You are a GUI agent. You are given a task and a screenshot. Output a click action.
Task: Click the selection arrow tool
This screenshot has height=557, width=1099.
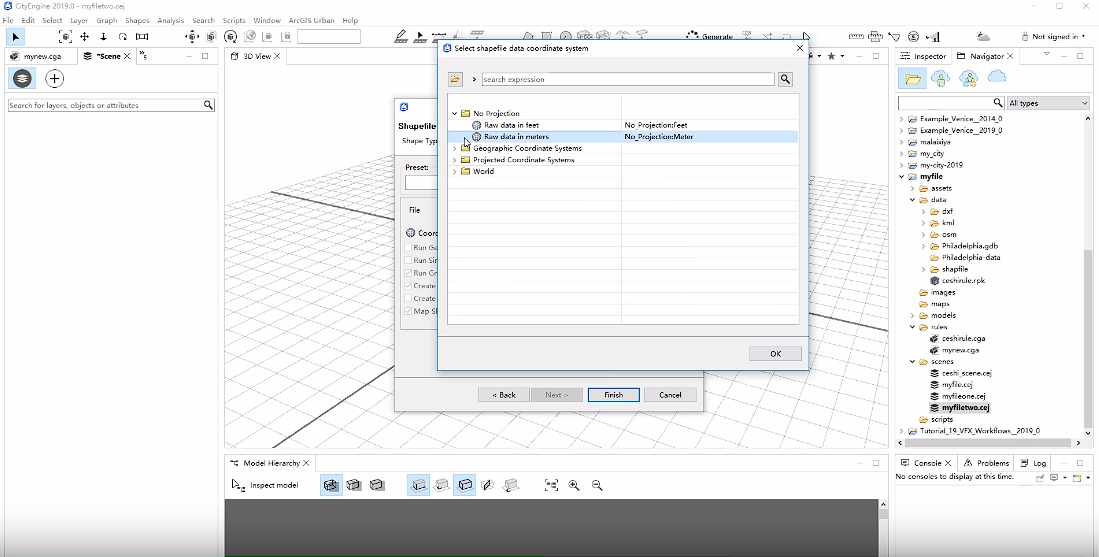[x=16, y=37]
